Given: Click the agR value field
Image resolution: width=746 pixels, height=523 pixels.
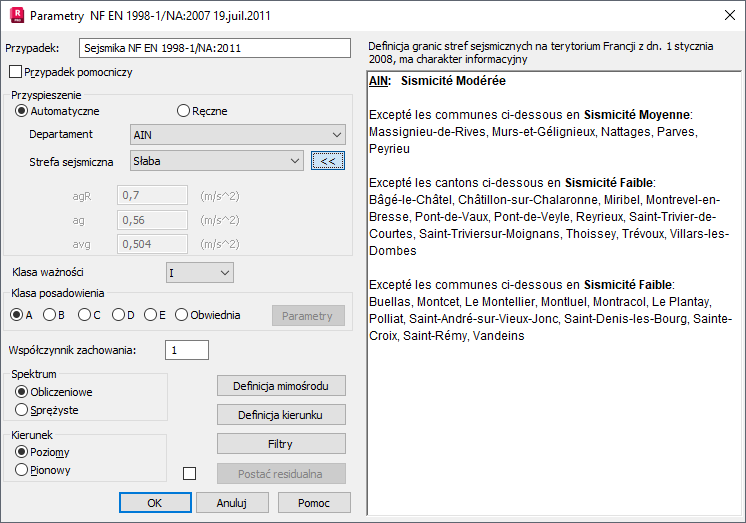Looking at the screenshot, I should pos(152,195).
